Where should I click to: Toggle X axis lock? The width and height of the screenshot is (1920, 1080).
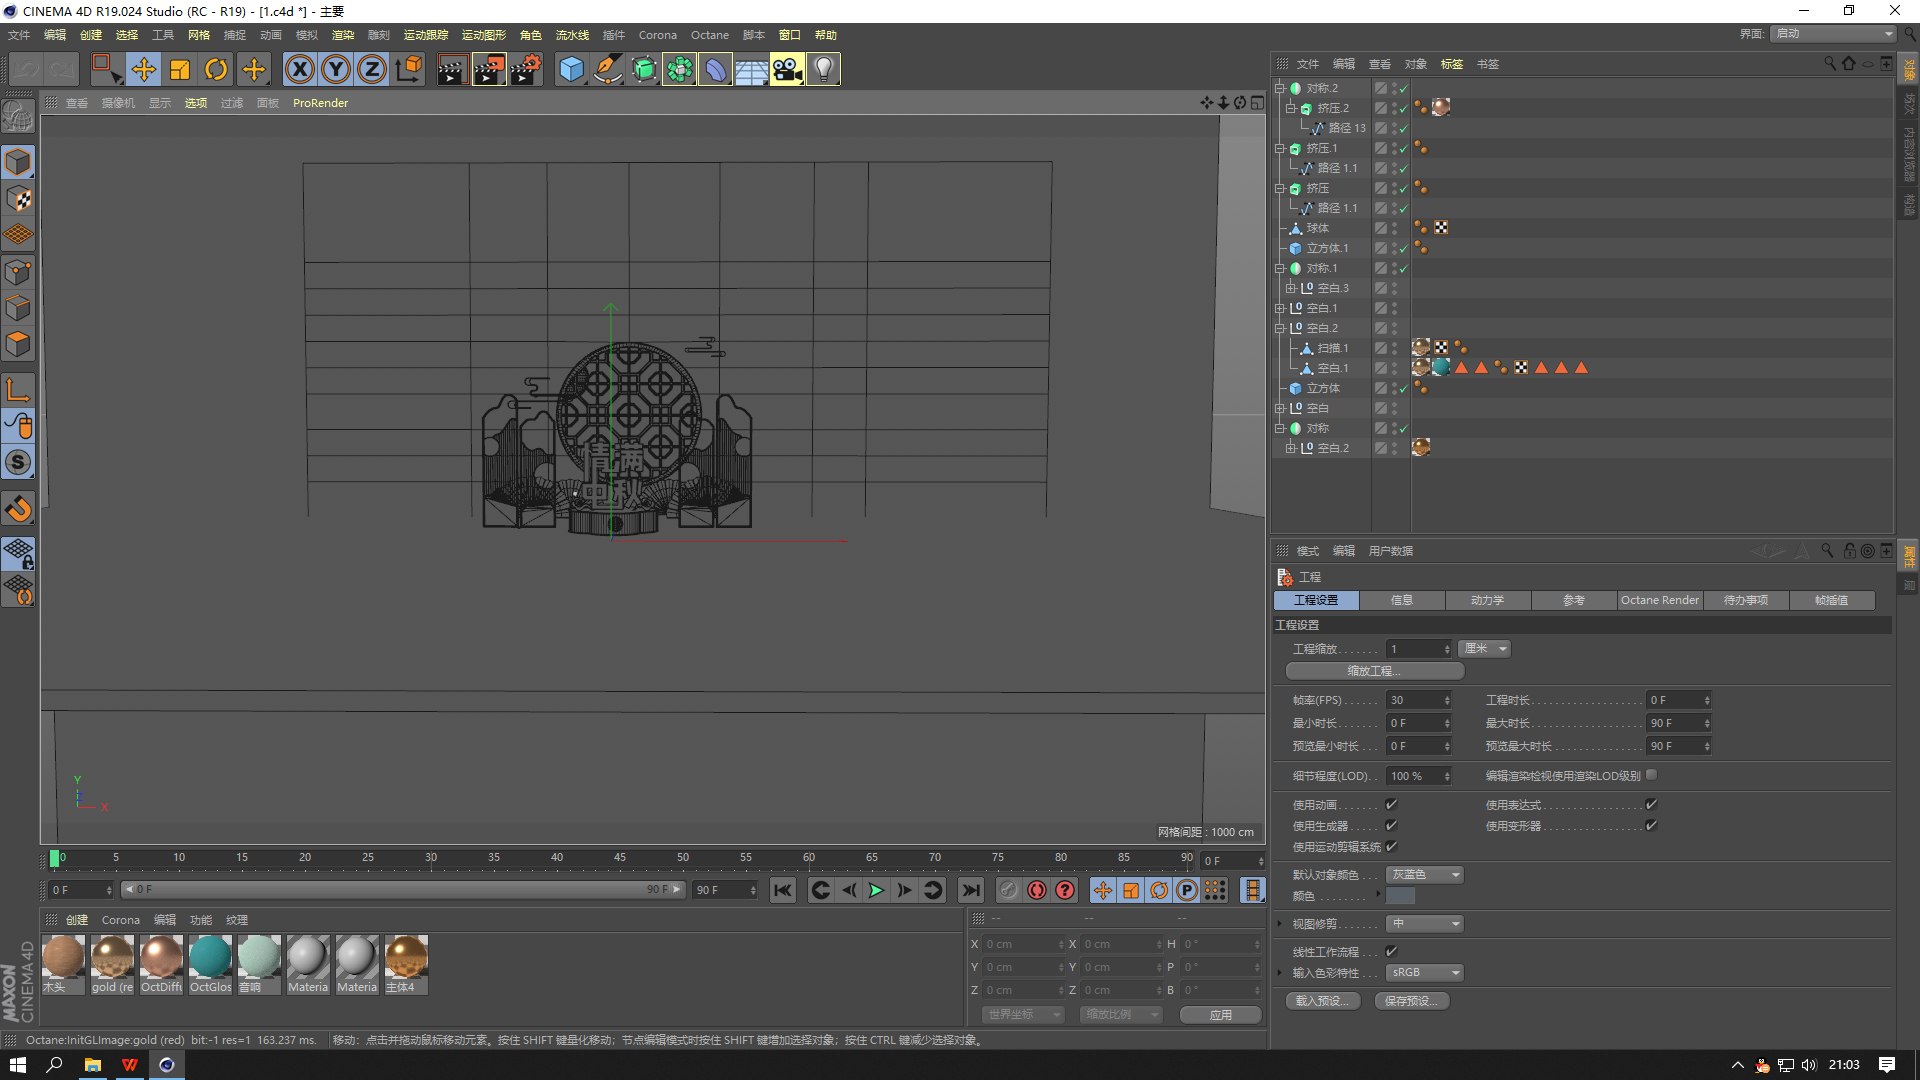tap(299, 69)
